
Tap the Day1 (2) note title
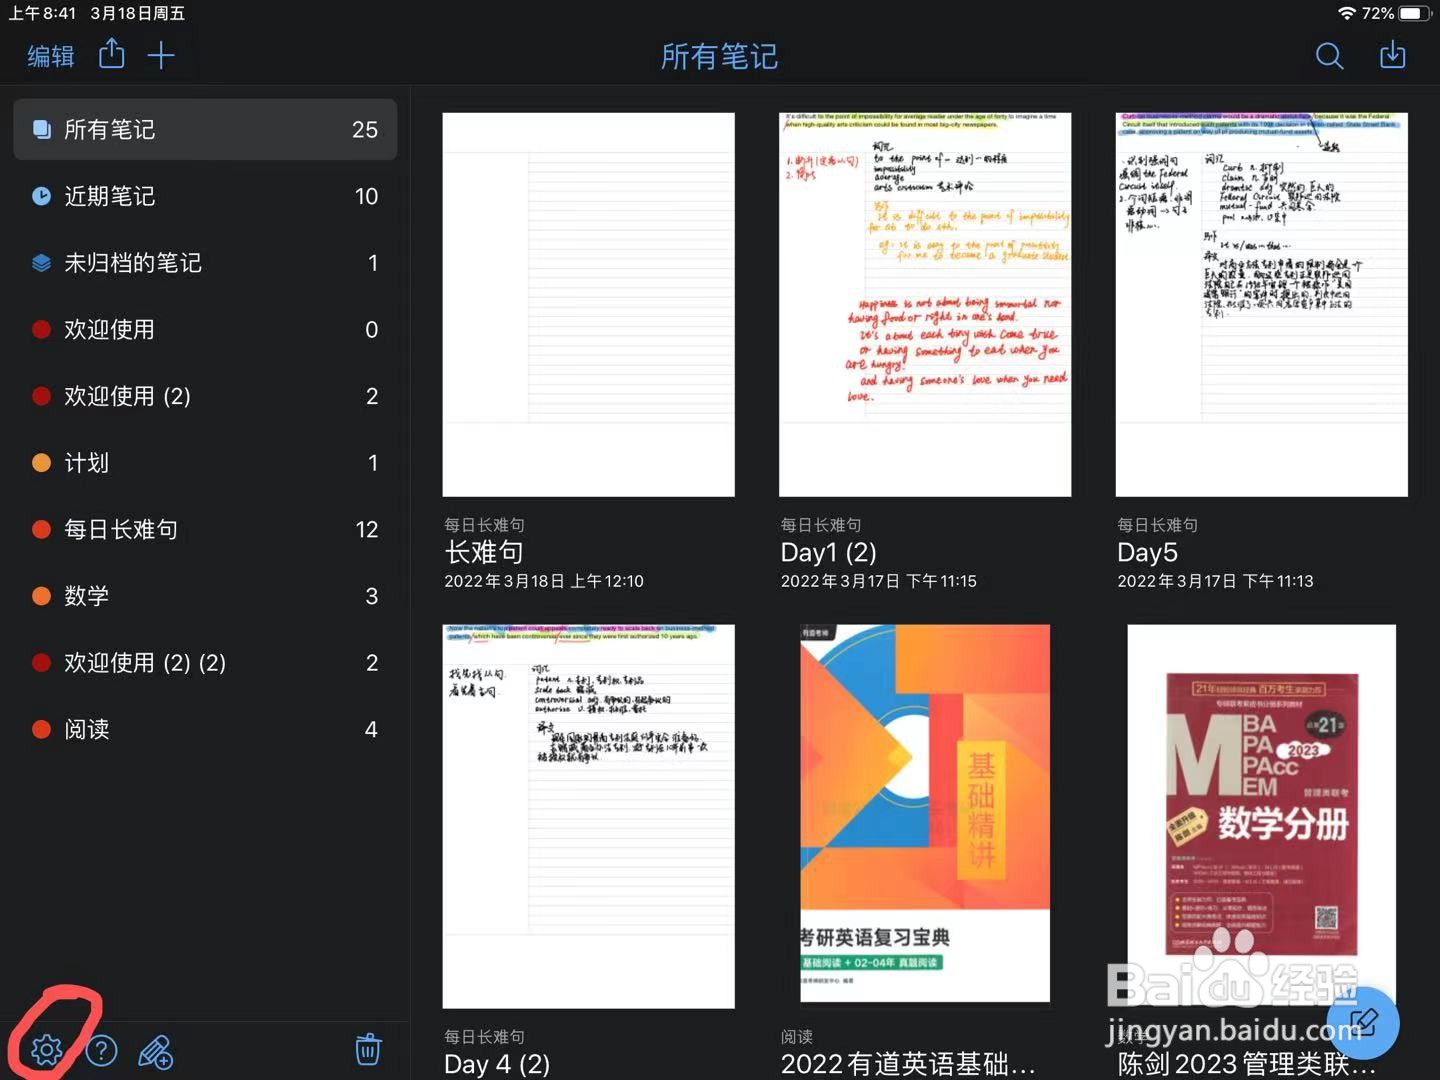[829, 552]
